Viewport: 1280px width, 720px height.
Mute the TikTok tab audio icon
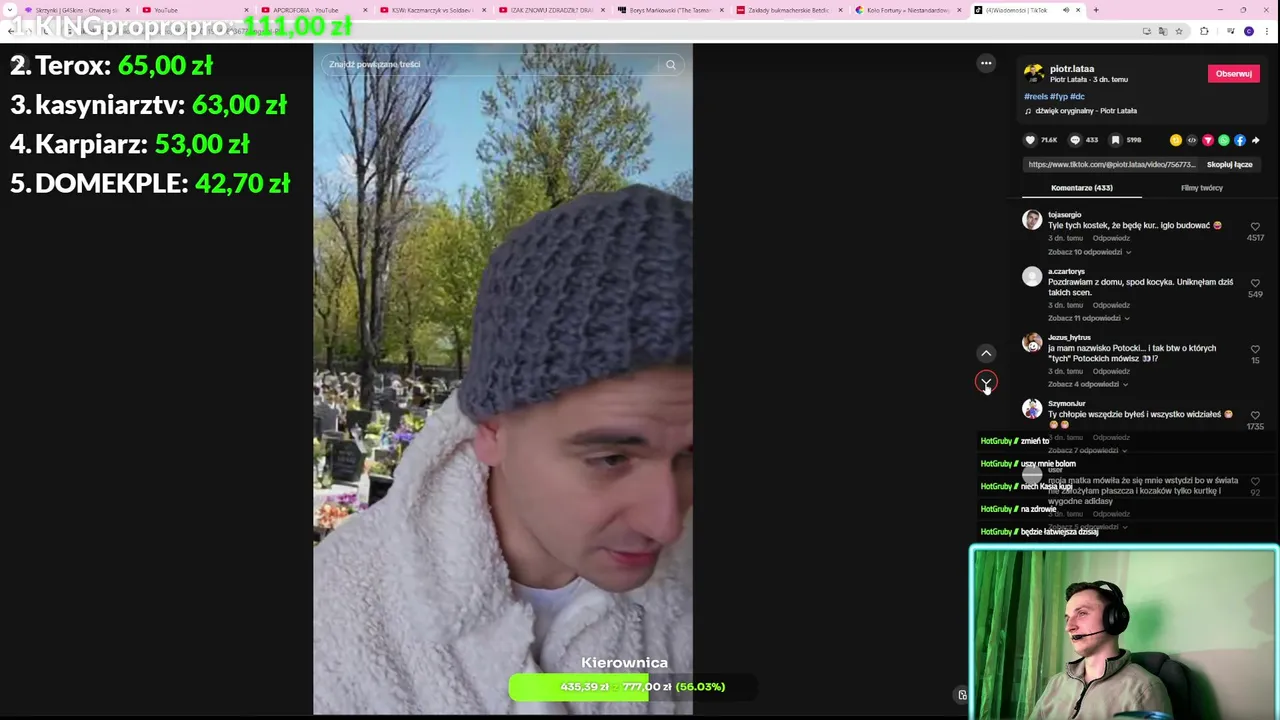pyautogui.click(x=1065, y=10)
